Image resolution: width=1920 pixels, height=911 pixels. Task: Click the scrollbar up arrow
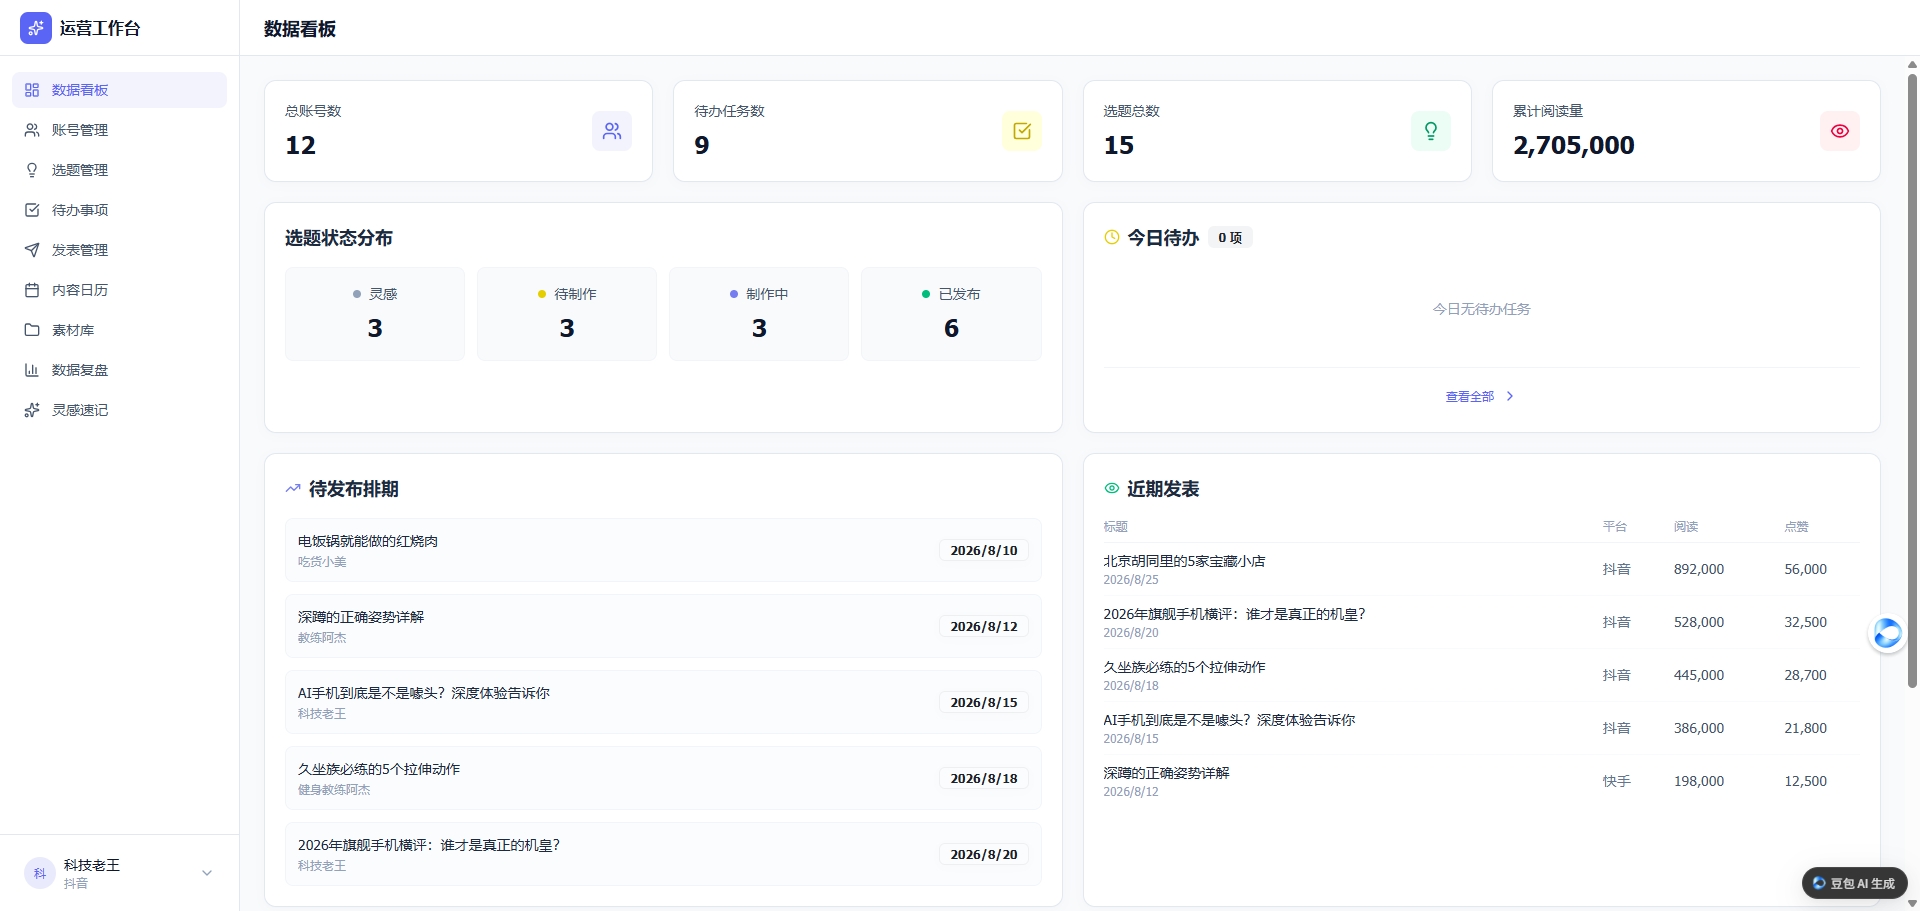(x=1912, y=65)
